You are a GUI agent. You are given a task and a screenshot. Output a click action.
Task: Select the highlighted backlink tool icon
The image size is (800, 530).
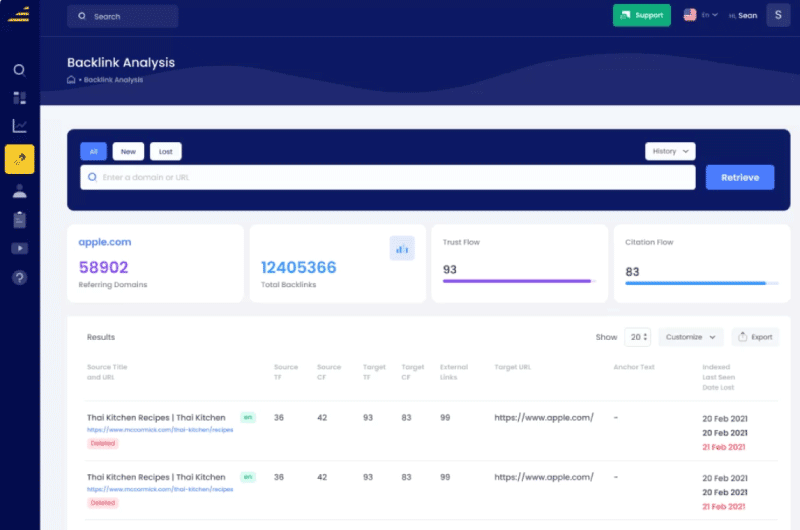point(19,159)
